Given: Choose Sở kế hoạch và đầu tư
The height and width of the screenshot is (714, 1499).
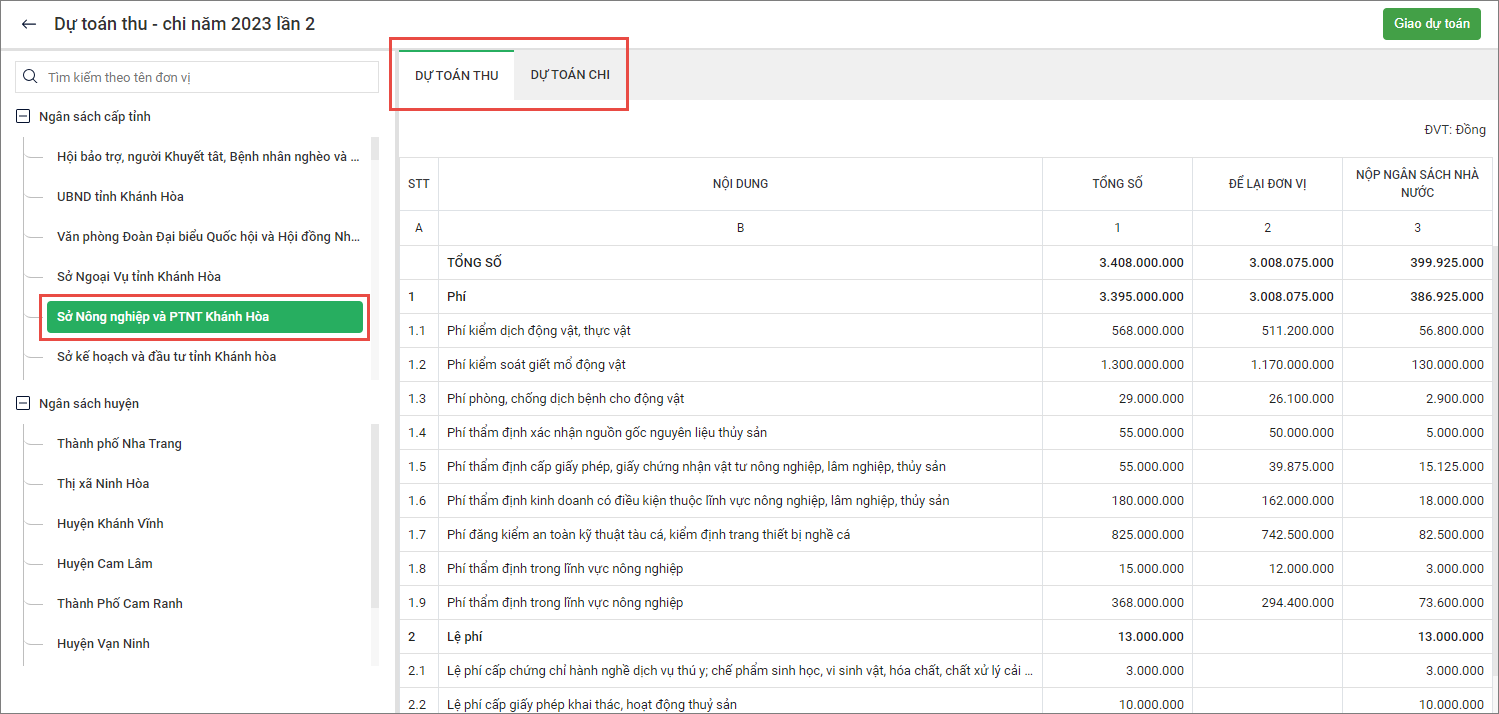Looking at the screenshot, I should click(166, 357).
